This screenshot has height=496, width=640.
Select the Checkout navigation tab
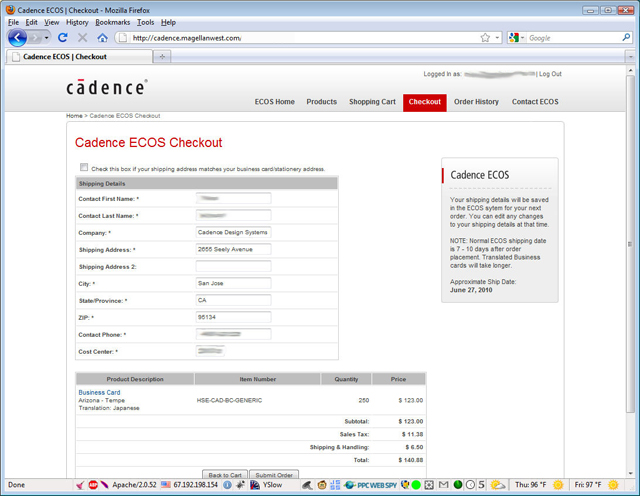tap(425, 102)
